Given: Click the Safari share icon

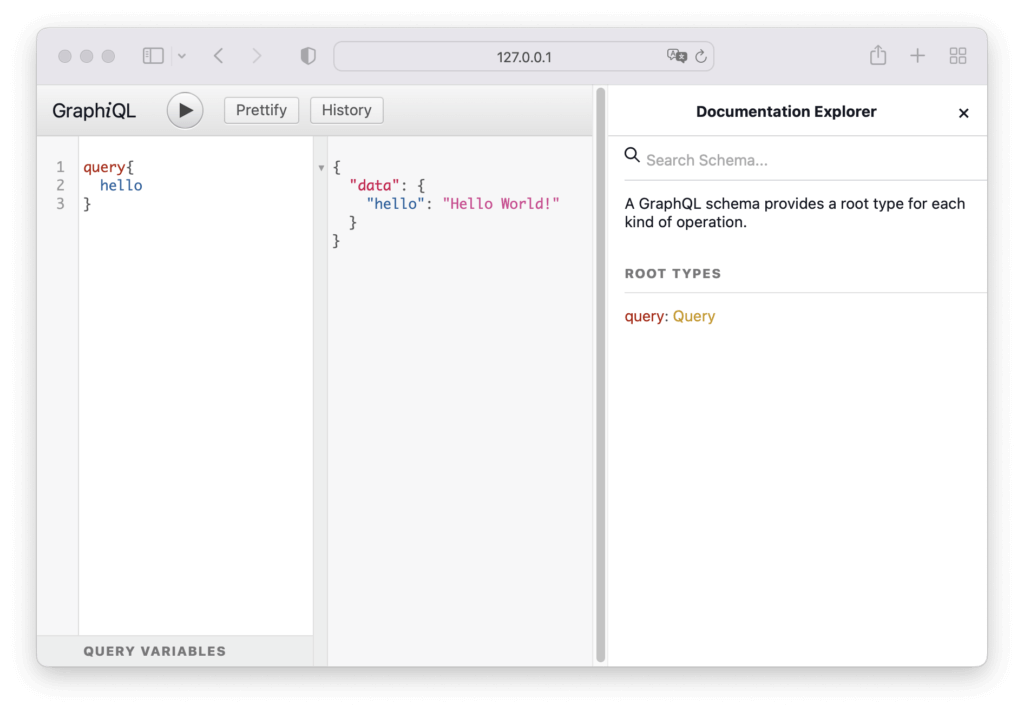Looking at the screenshot, I should pos(877,55).
